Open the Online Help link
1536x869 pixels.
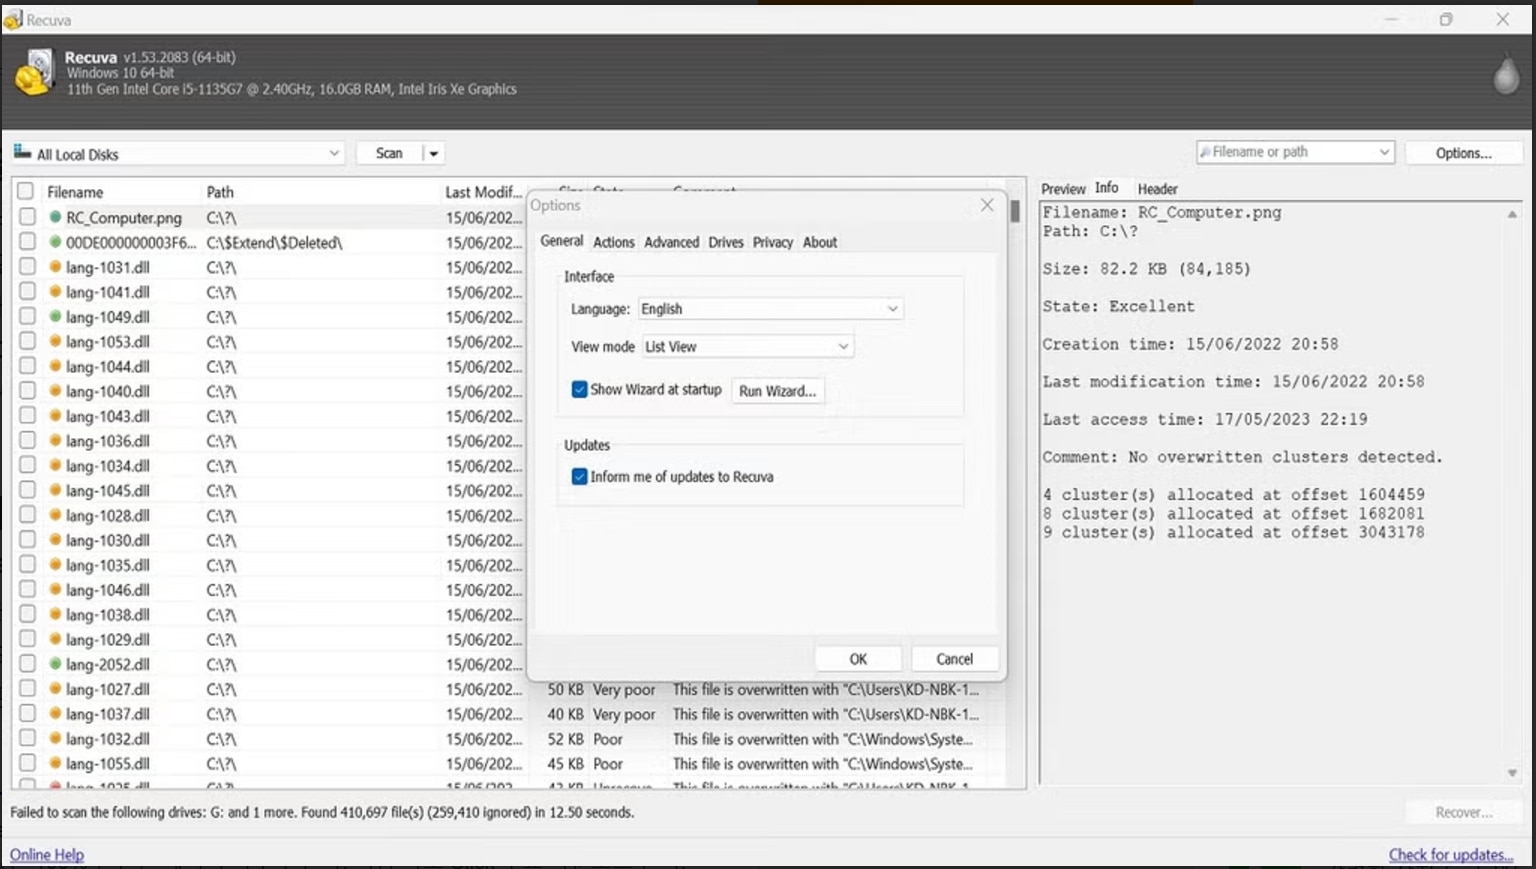[x=47, y=855]
